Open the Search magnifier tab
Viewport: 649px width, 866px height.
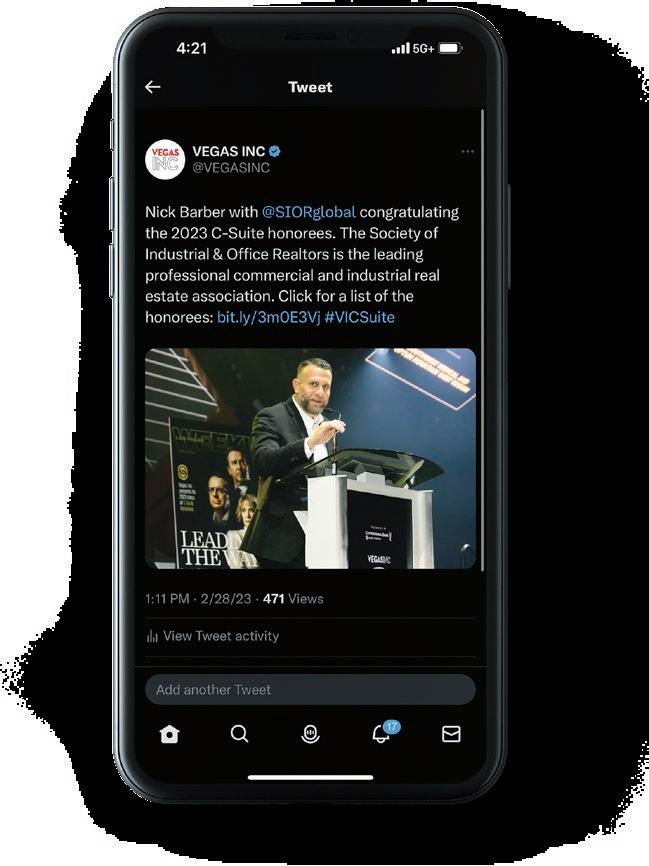[x=239, y=734]
